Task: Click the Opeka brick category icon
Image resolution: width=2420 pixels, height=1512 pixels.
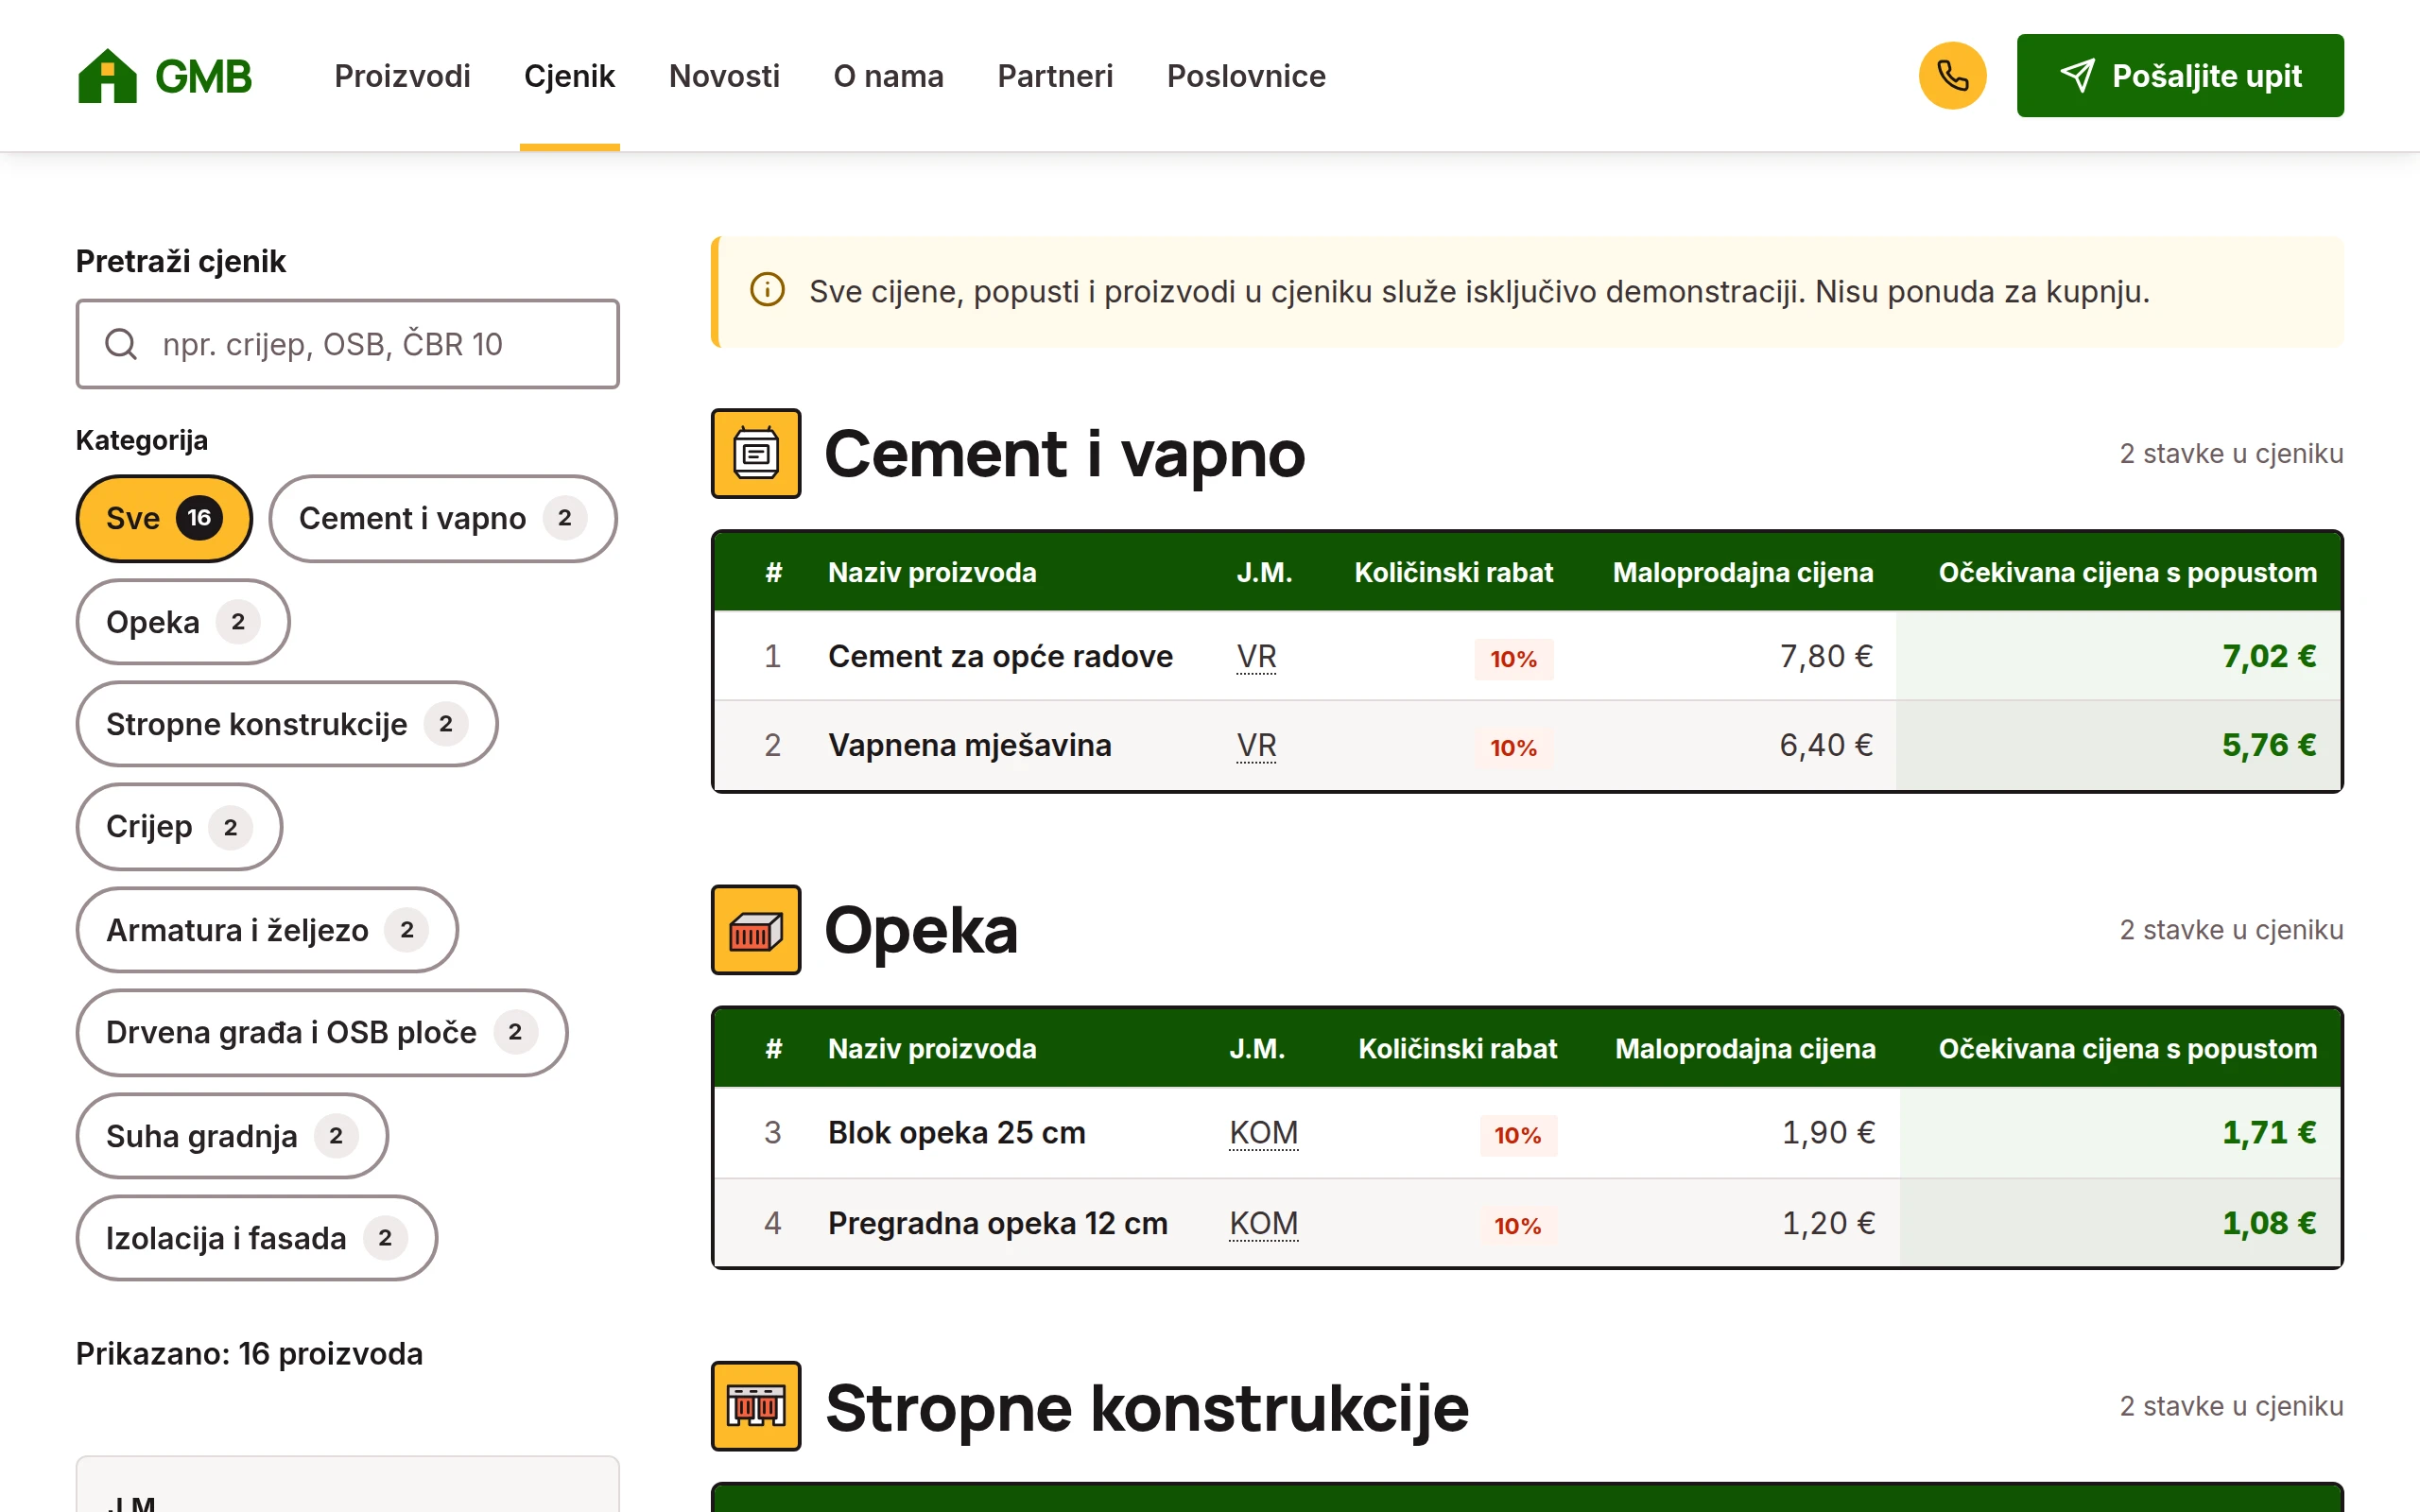Action: pyautogui.click(x=756, y=929)
